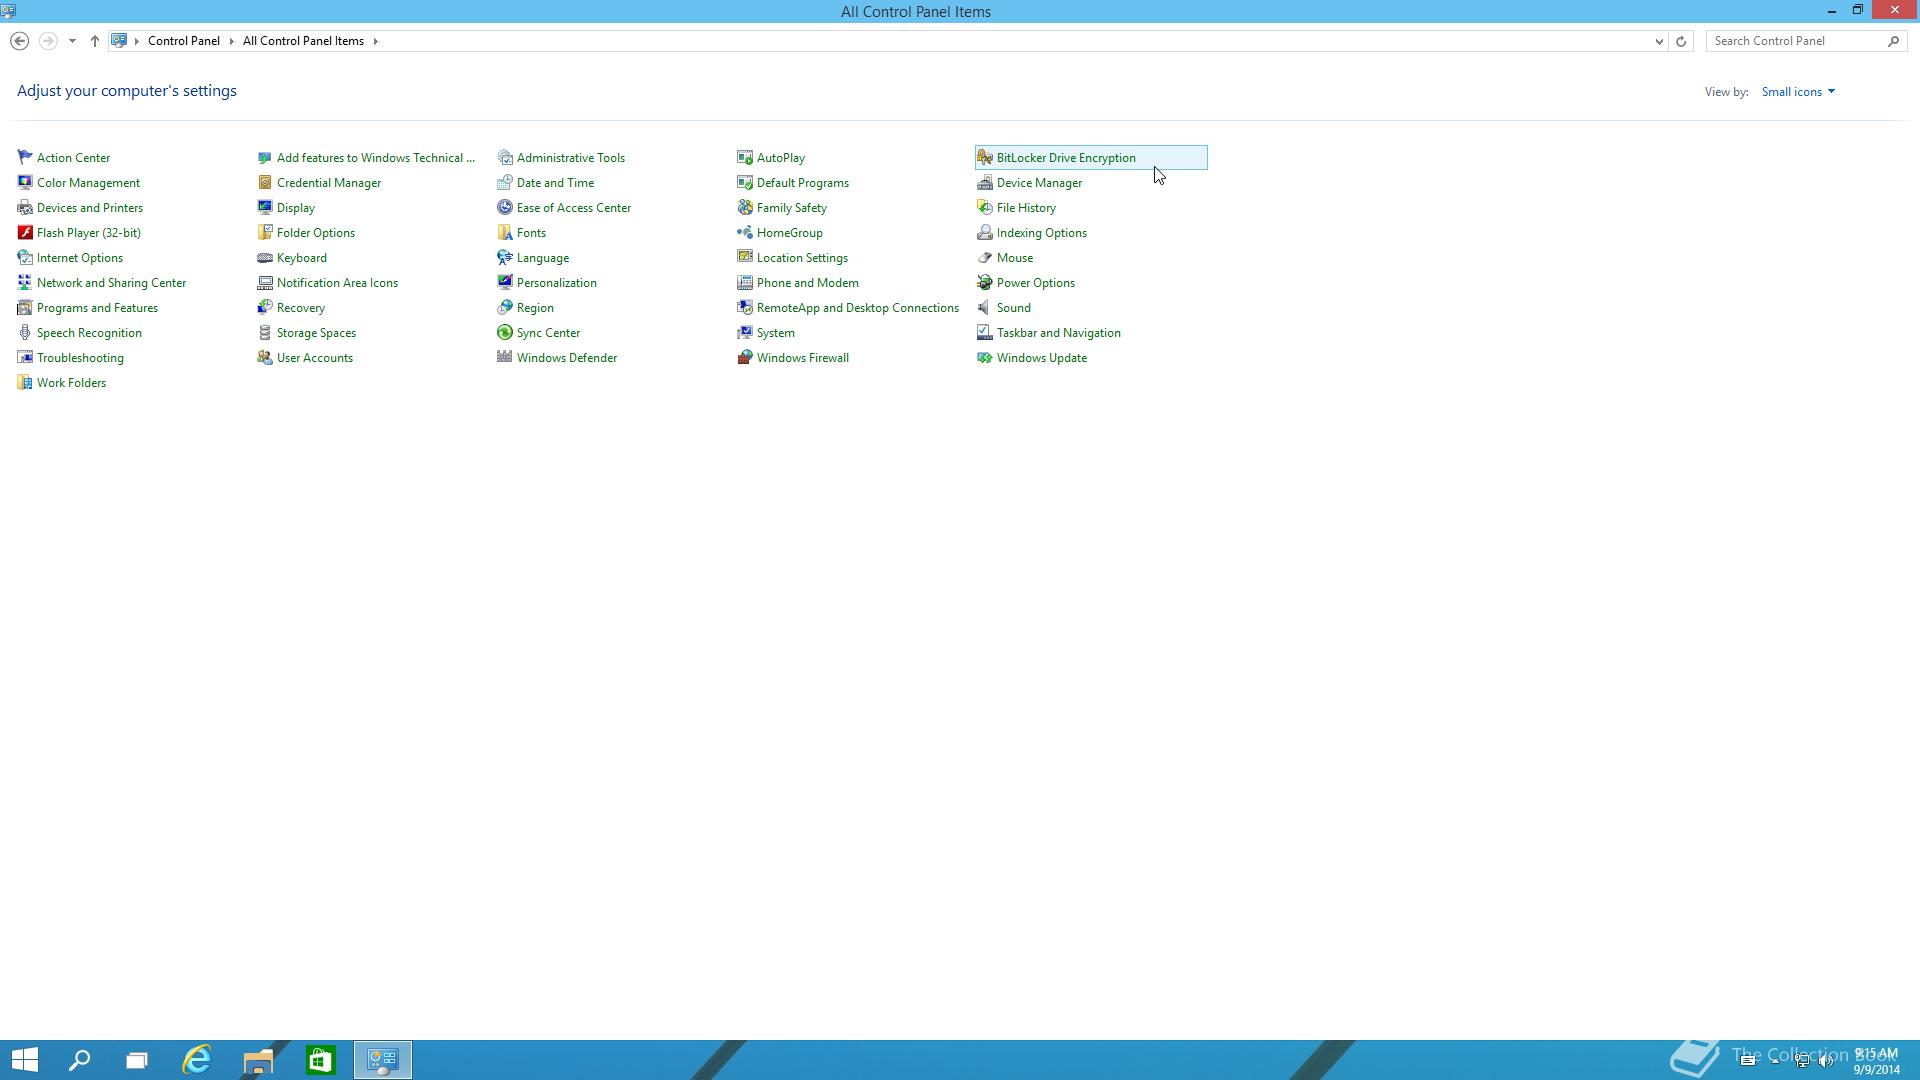Click the Date and Time icon
This screenshot has width=1920, height=1080.
(505, 182)
